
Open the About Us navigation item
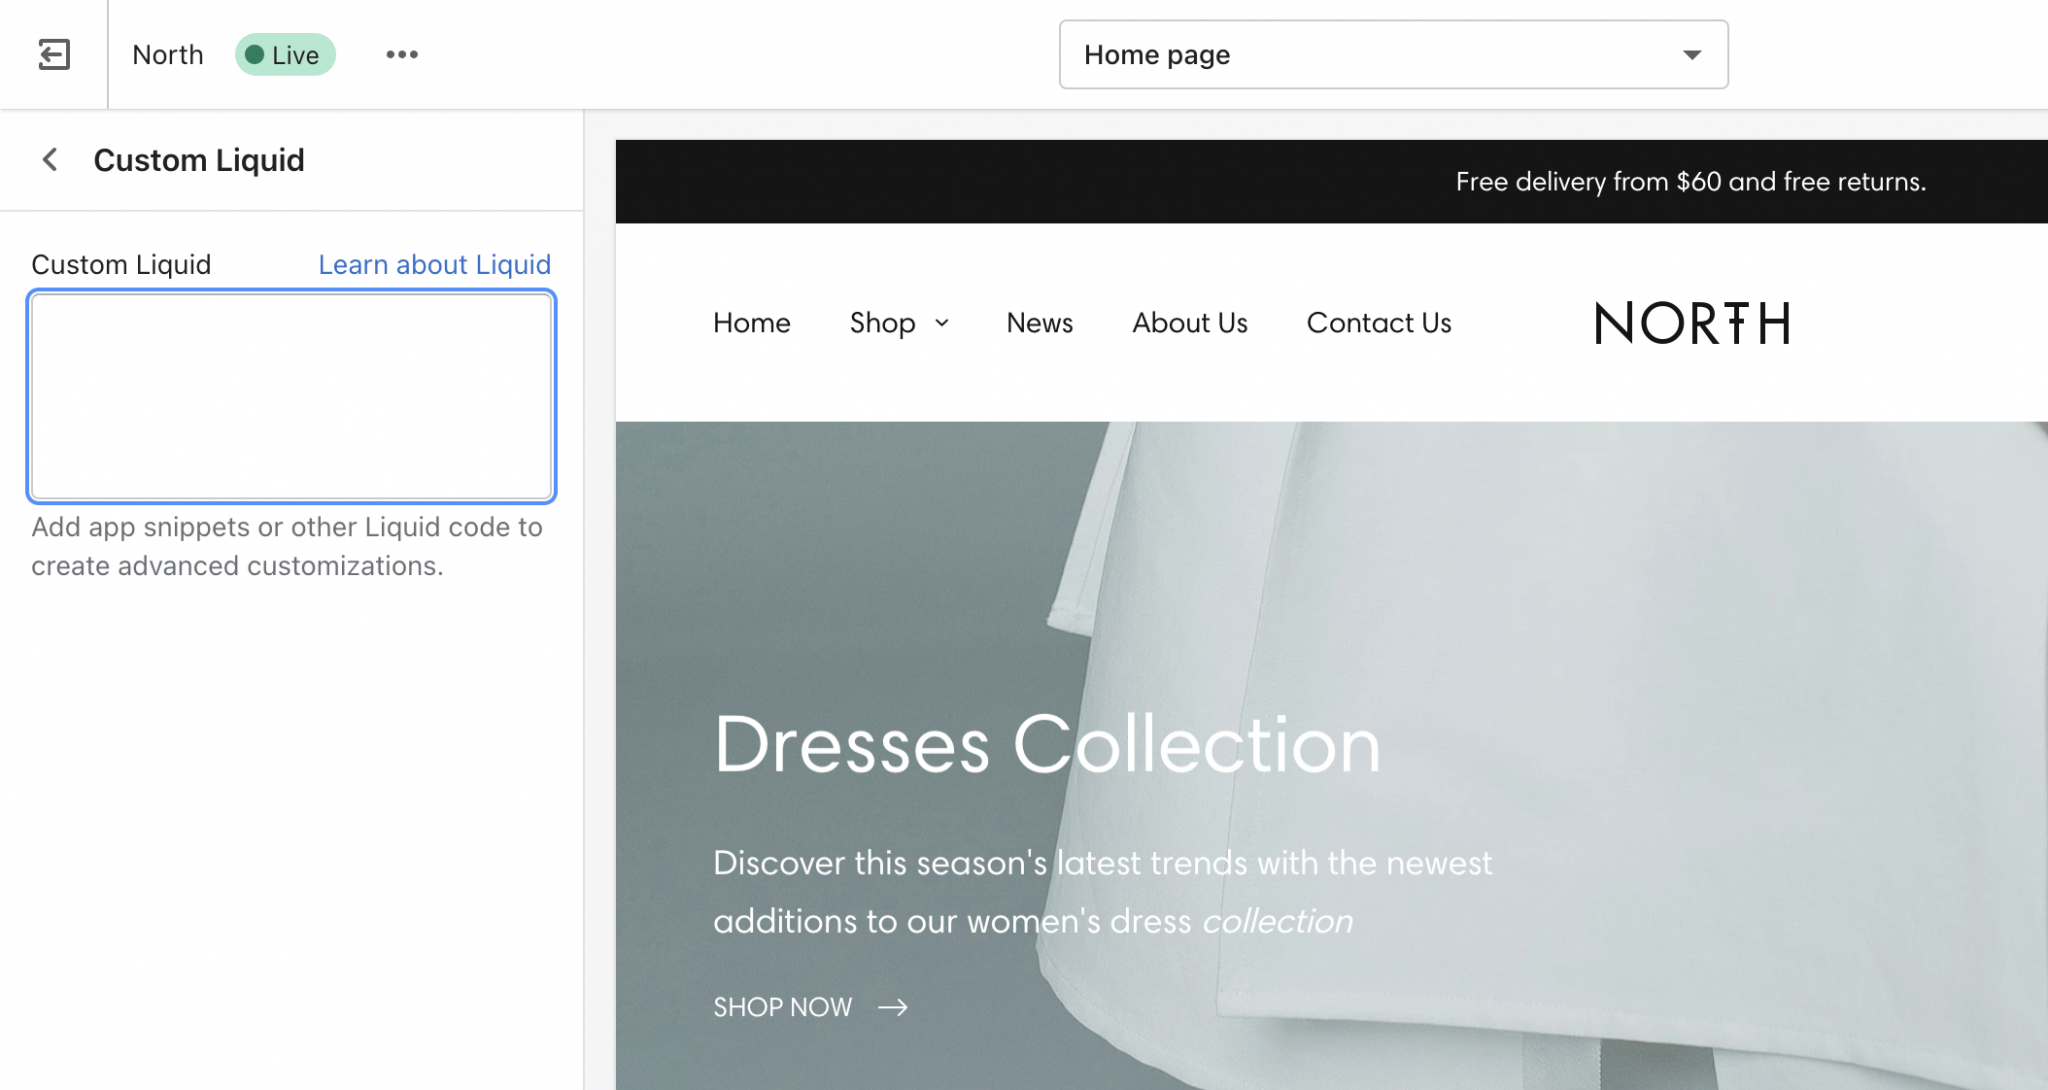[1189, 322]
